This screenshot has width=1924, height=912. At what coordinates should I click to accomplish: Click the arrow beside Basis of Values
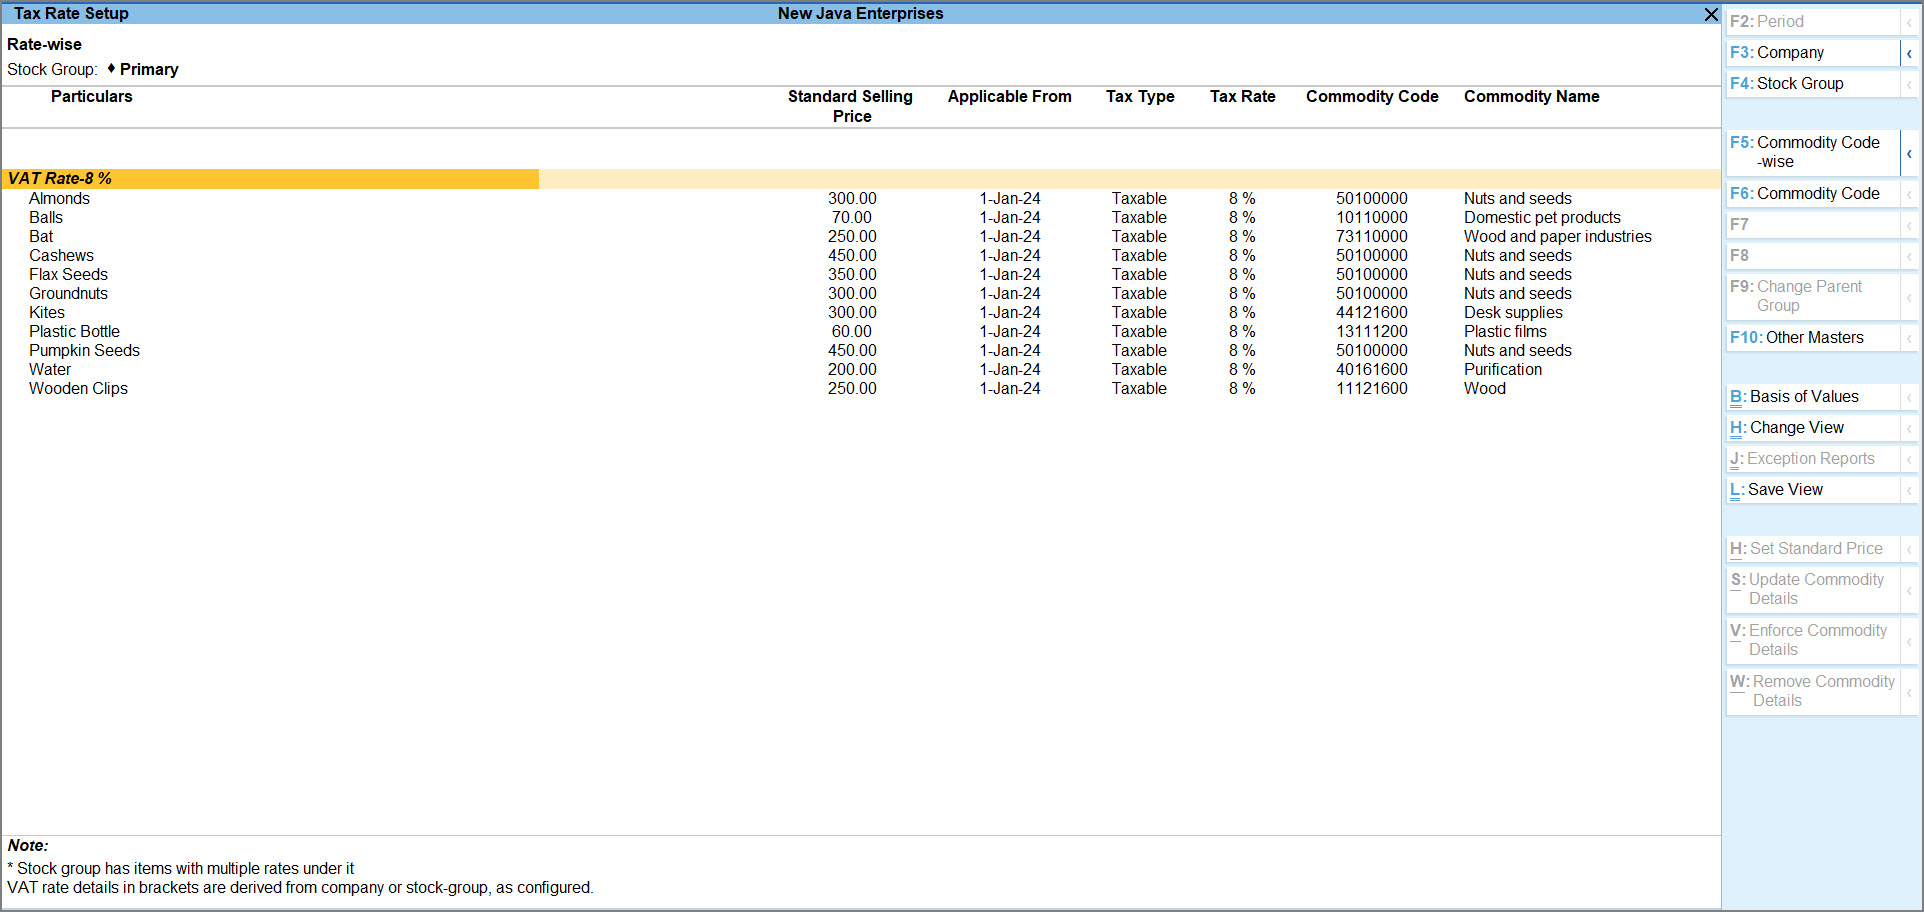pos(1909,397)
